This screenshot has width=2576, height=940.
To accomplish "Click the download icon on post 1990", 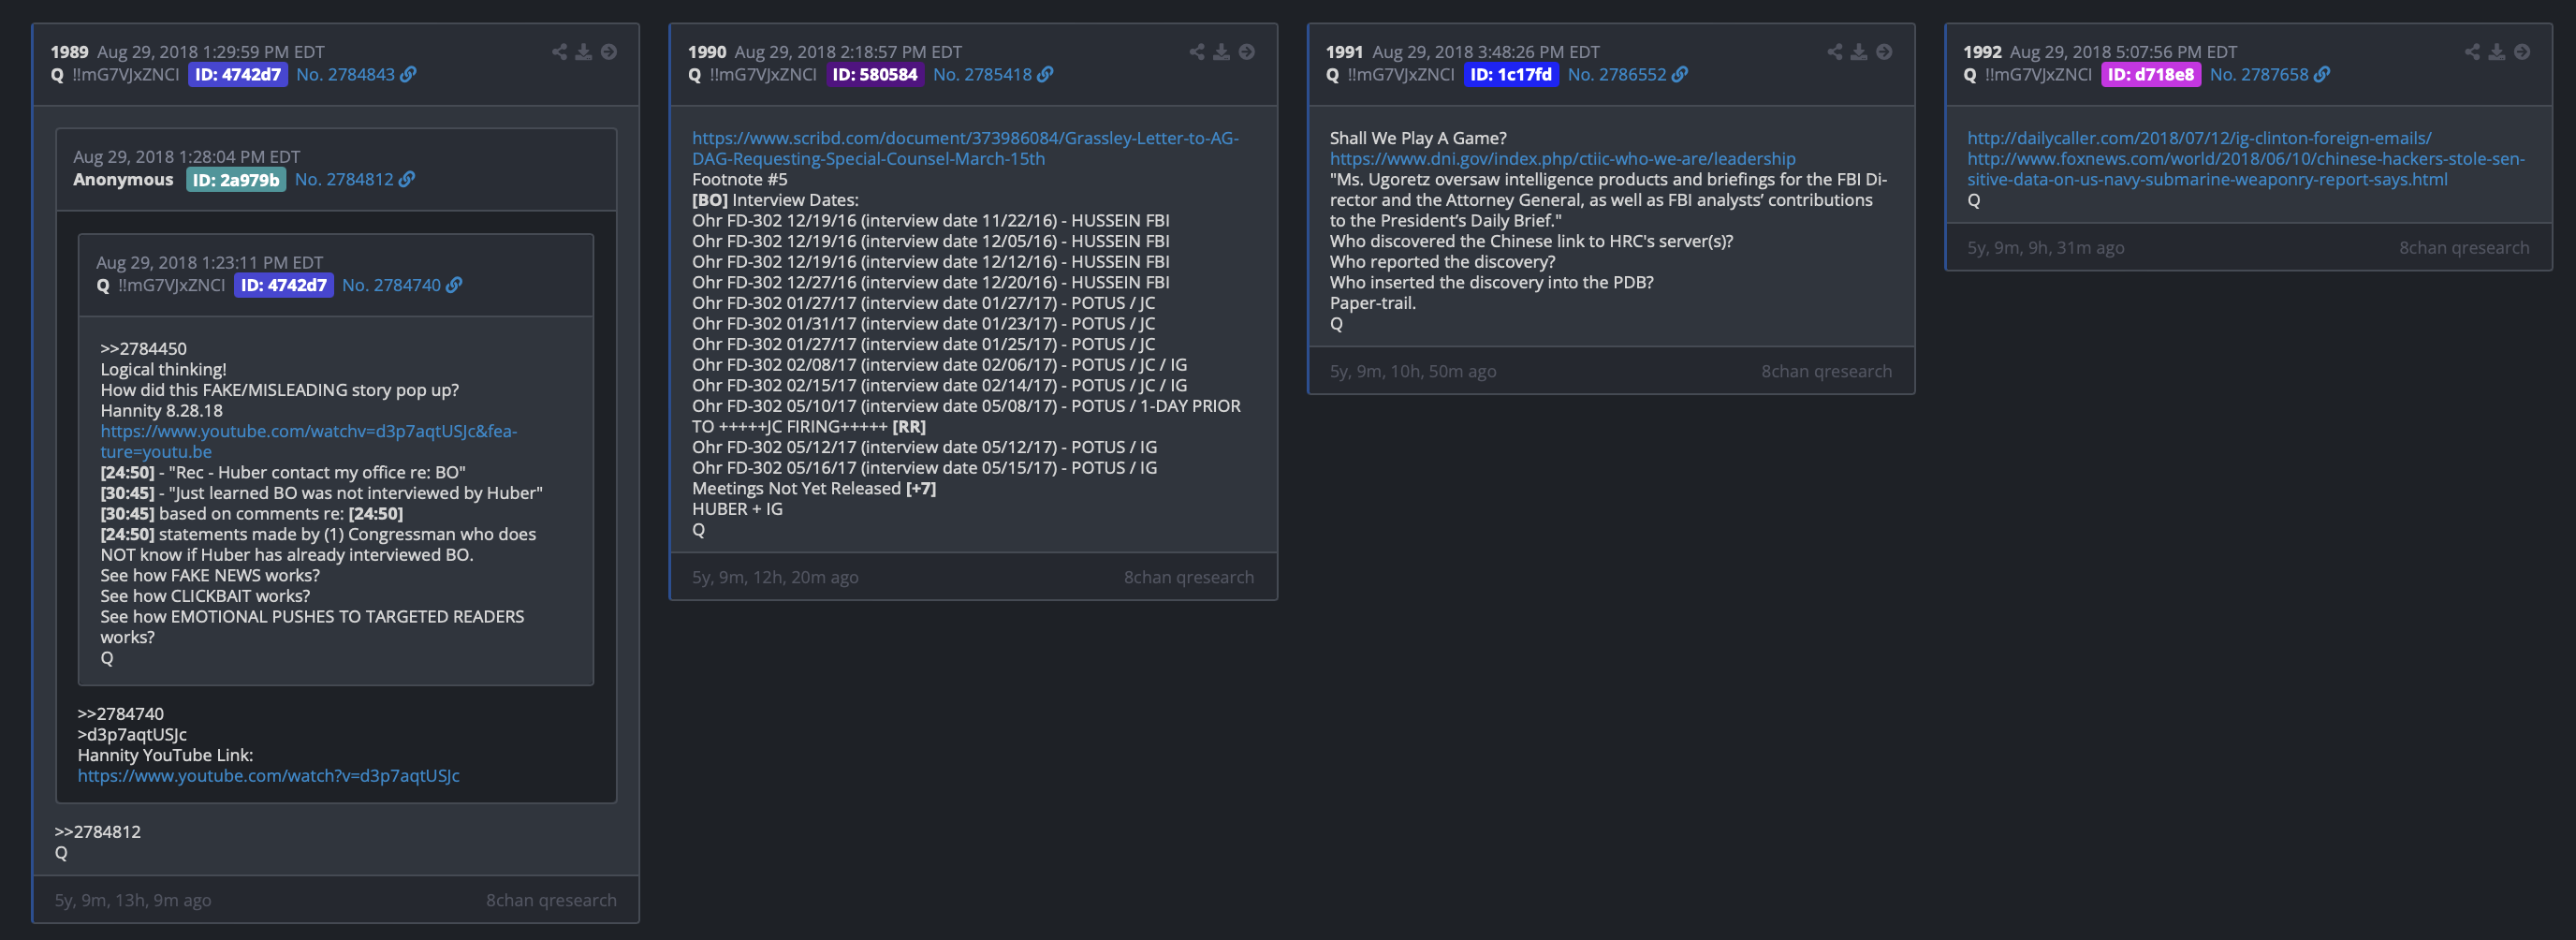I will click(1222, 52).
